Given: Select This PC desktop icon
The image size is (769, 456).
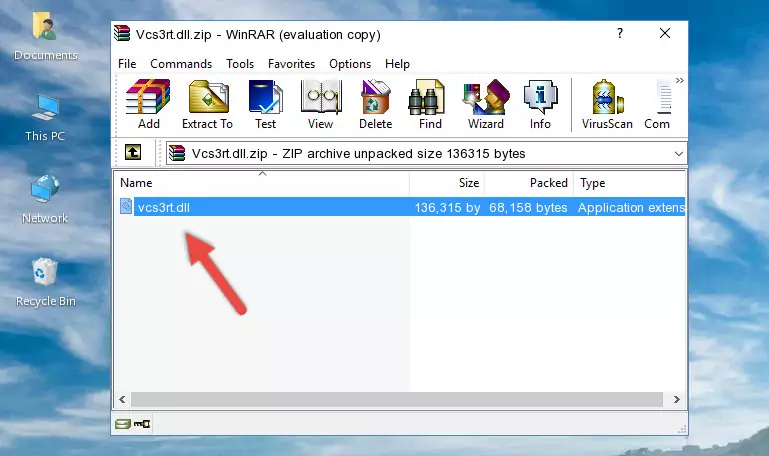Looking at the screenshot, I should tap(45, 118).
